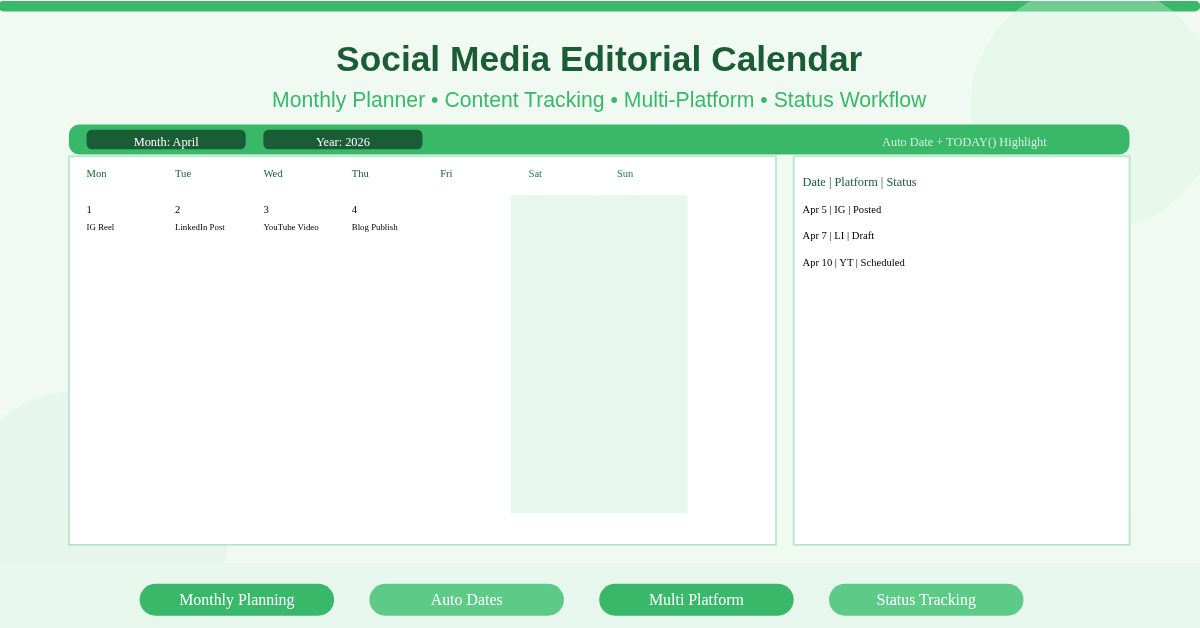Open the Month: April selector
Screen dimensions: 1200x628
pos(166,139)
